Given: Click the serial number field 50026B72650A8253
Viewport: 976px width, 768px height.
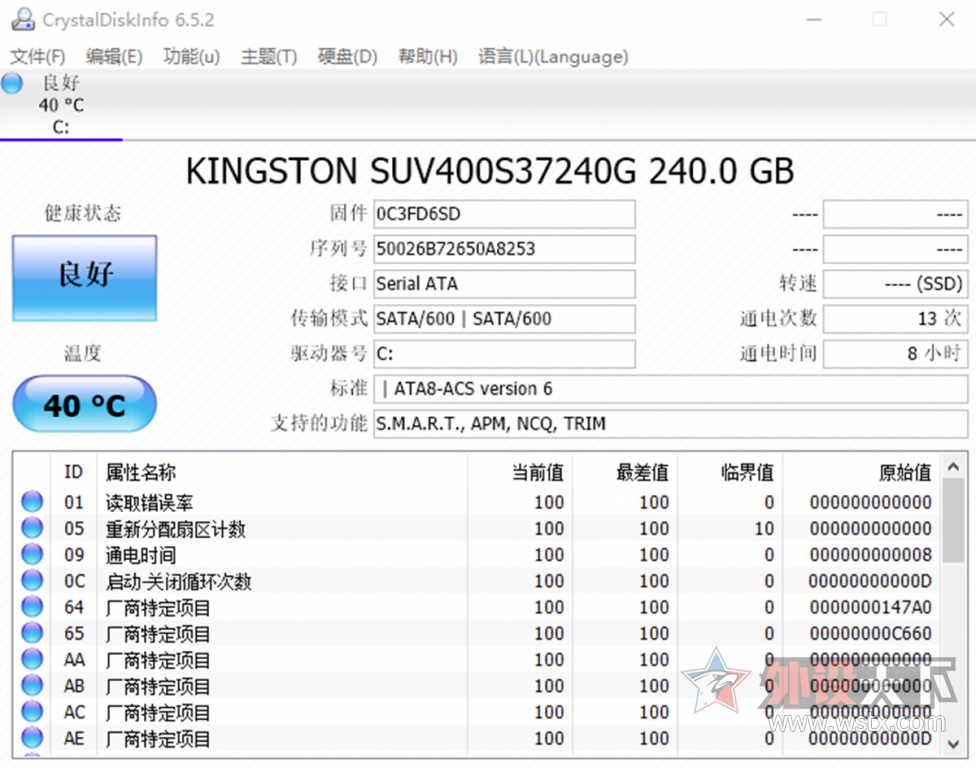Looking at the screenshot, I should tap(504, 249).
